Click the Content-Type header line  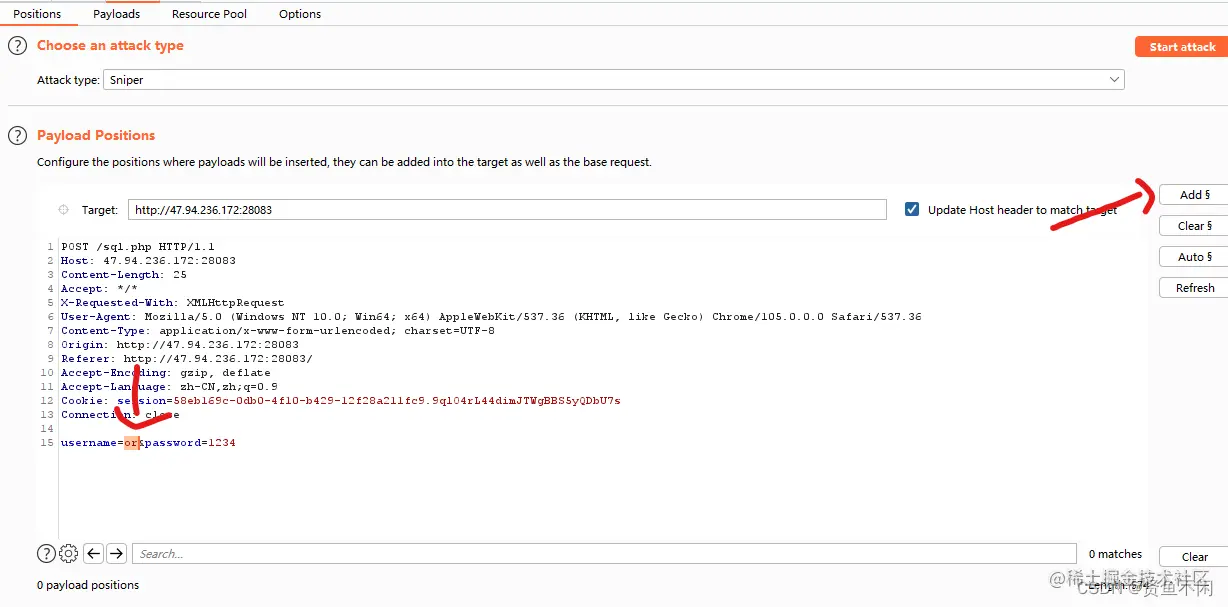tap(278, 331)
